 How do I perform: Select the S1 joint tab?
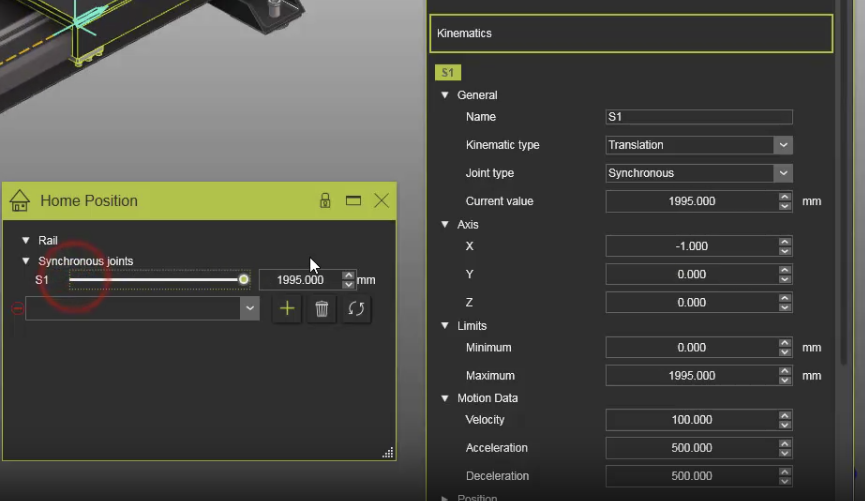coord(448,73)
